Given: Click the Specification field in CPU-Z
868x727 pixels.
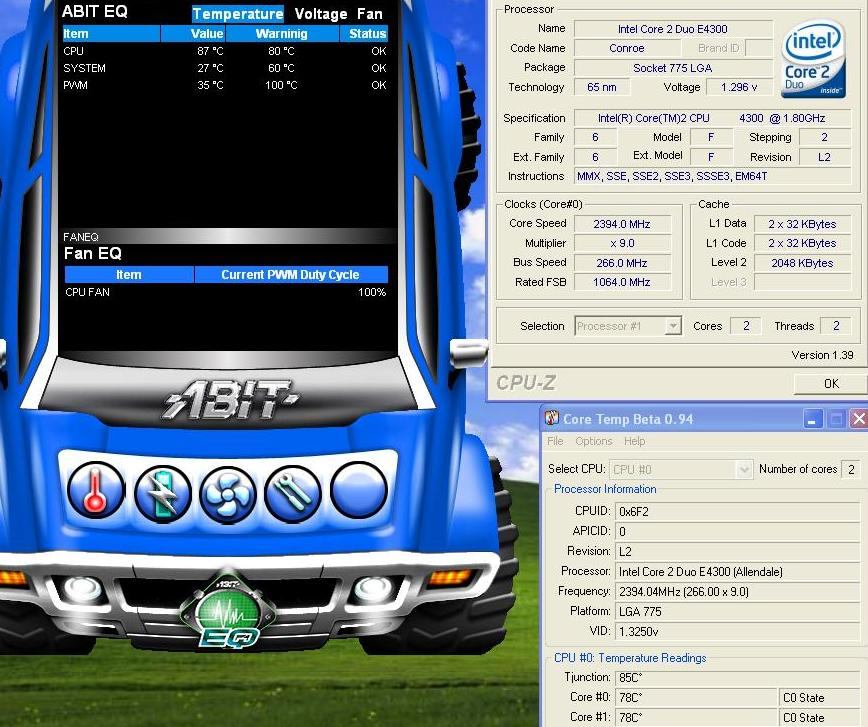Looking at the screenshot, I should [x=712, y=118].
